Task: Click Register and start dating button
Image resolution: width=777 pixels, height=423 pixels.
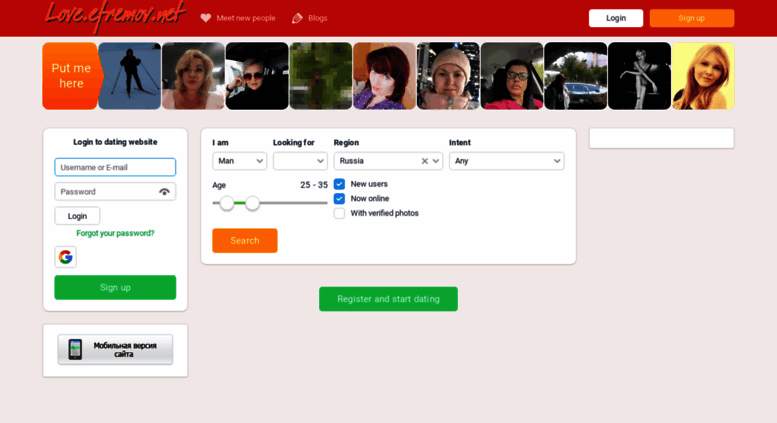Action: [x=388, y=299]
